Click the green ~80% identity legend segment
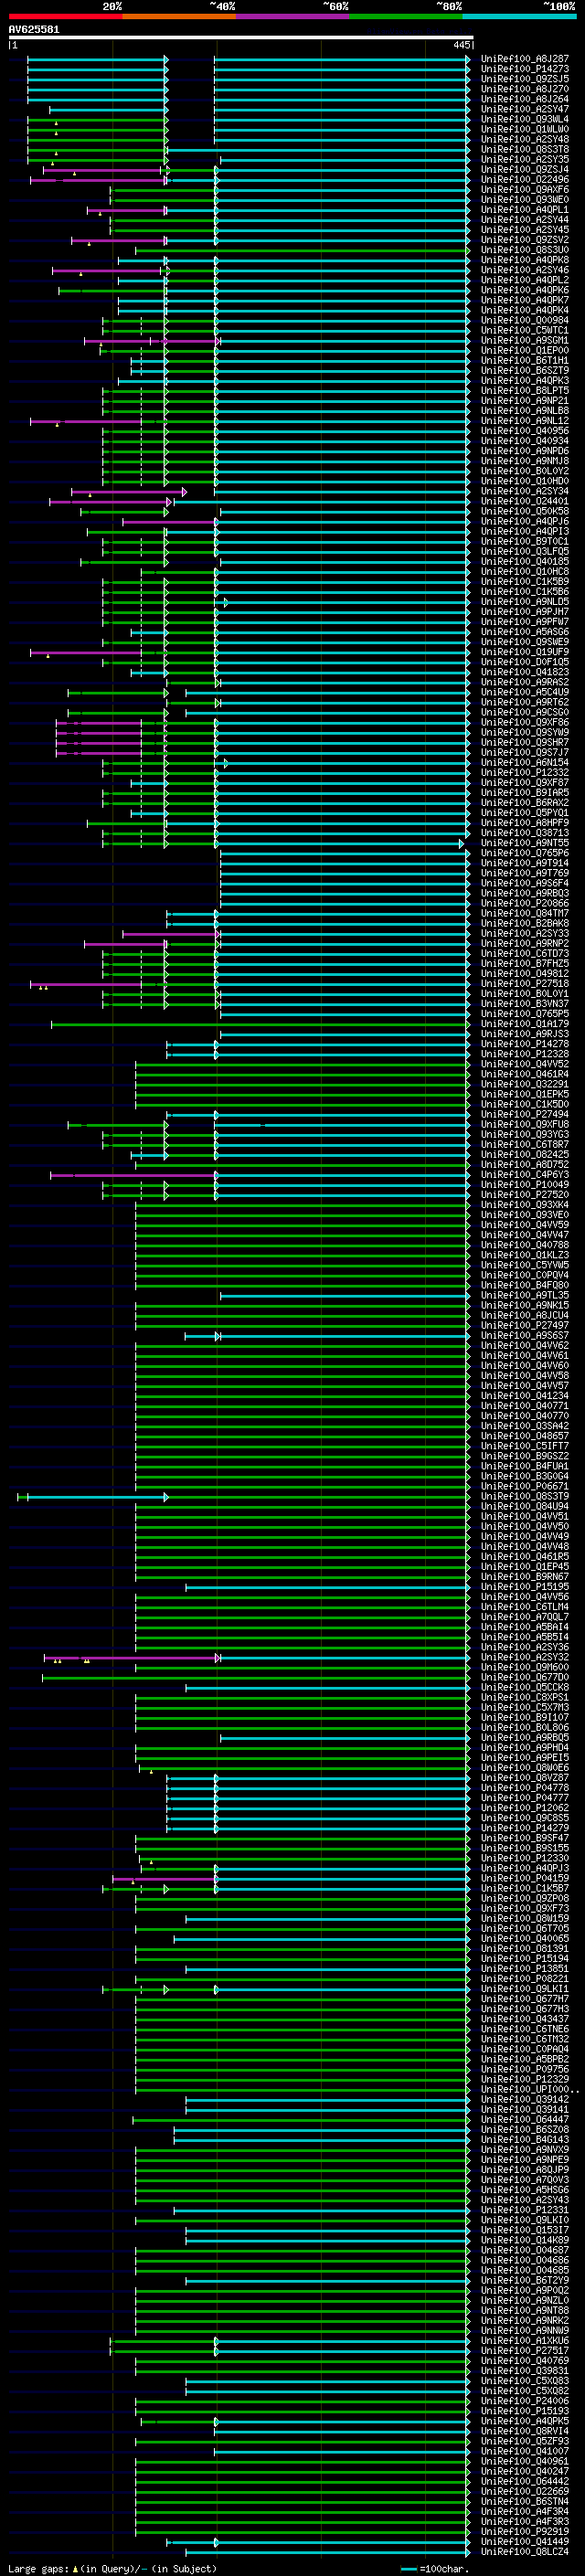Viewport: 585px width, 2576px height. [x=406, y=16]
